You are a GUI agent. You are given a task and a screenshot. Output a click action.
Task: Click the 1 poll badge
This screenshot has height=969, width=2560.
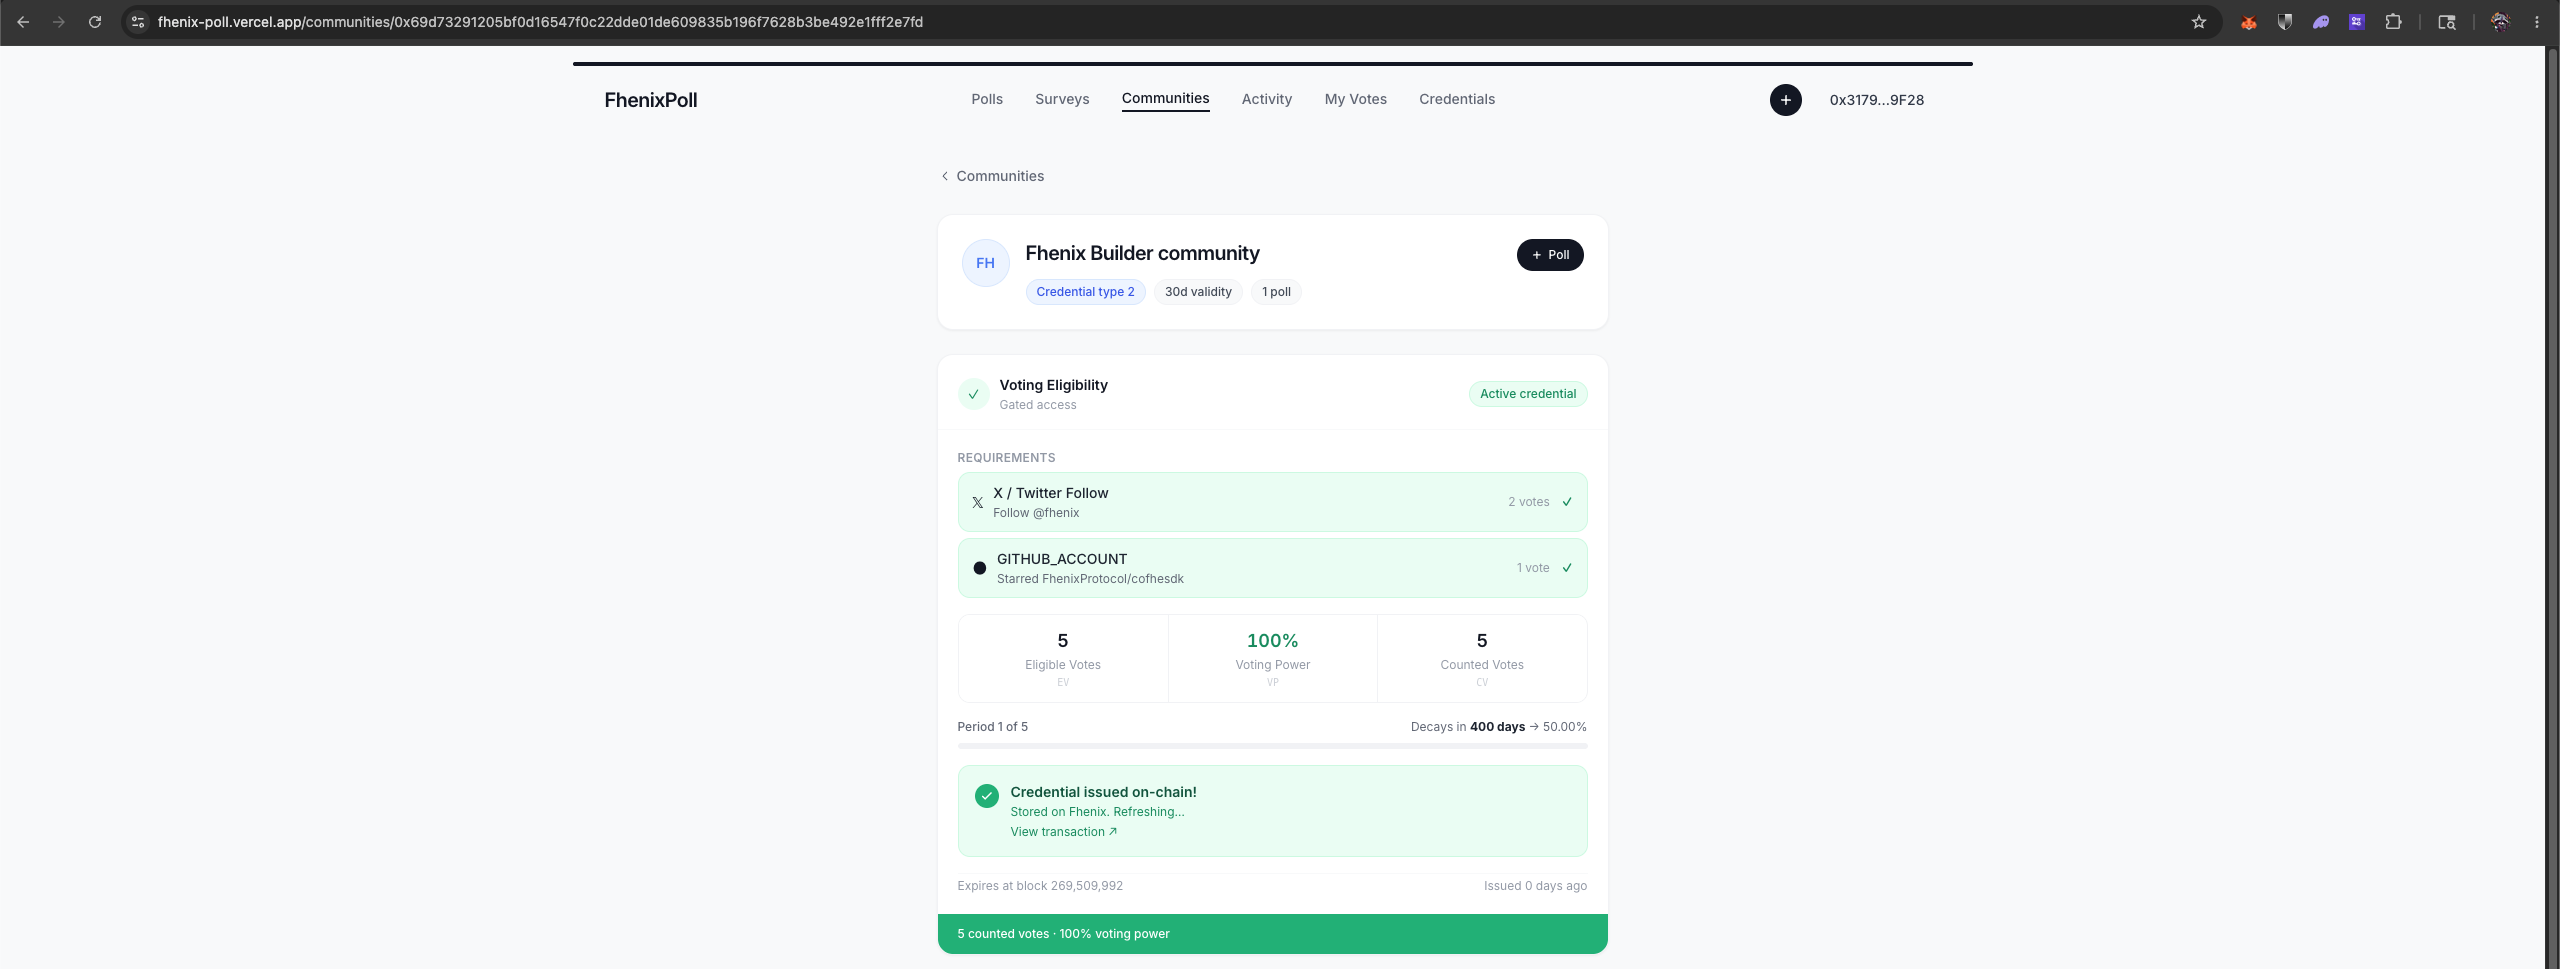pyautogui.click(x=1276, y=292)
